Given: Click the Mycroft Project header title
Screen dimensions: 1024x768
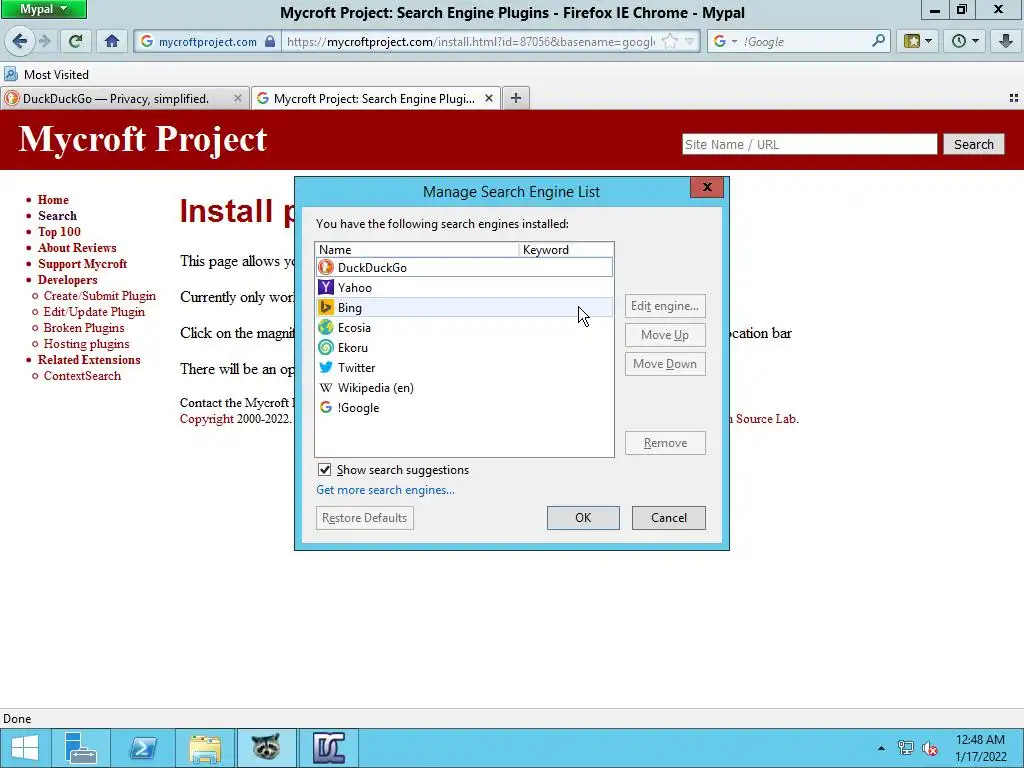Looking at the screenshot, I should tap(142, 139).
